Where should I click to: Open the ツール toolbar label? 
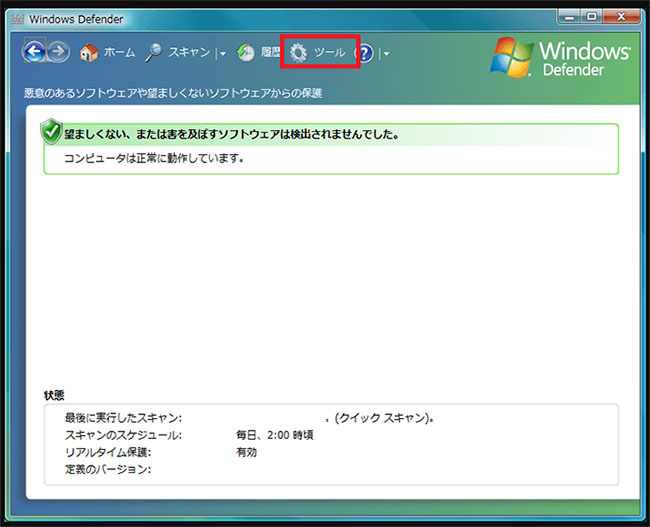(x=330, y=52)
